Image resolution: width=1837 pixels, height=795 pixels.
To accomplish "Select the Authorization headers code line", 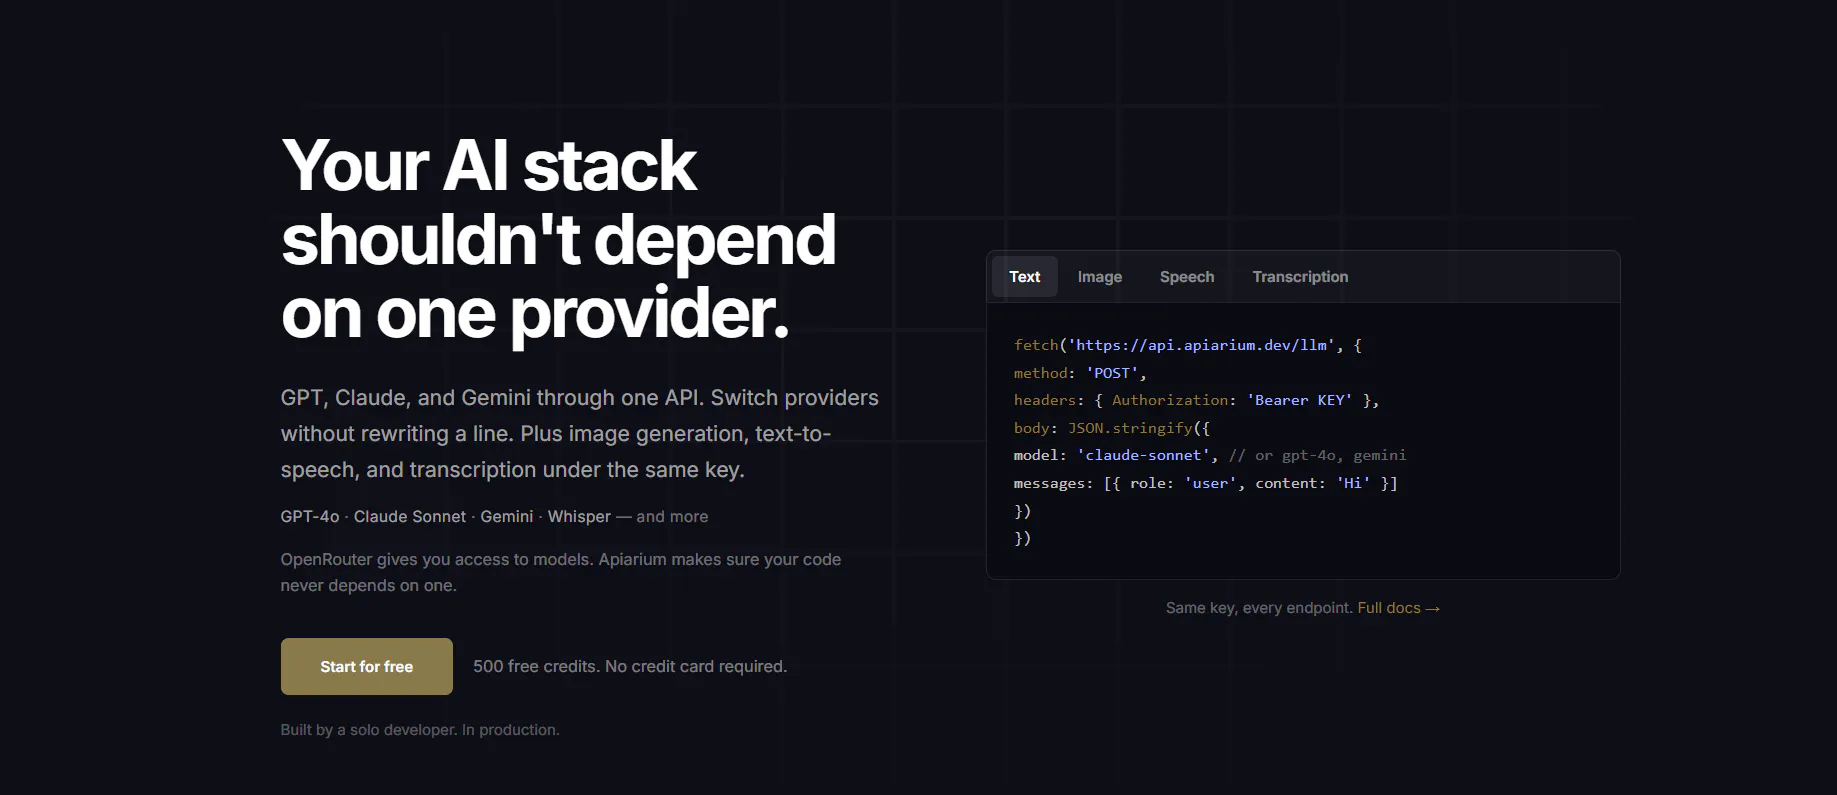I will pyautogui.click(x=1196, y=400).
